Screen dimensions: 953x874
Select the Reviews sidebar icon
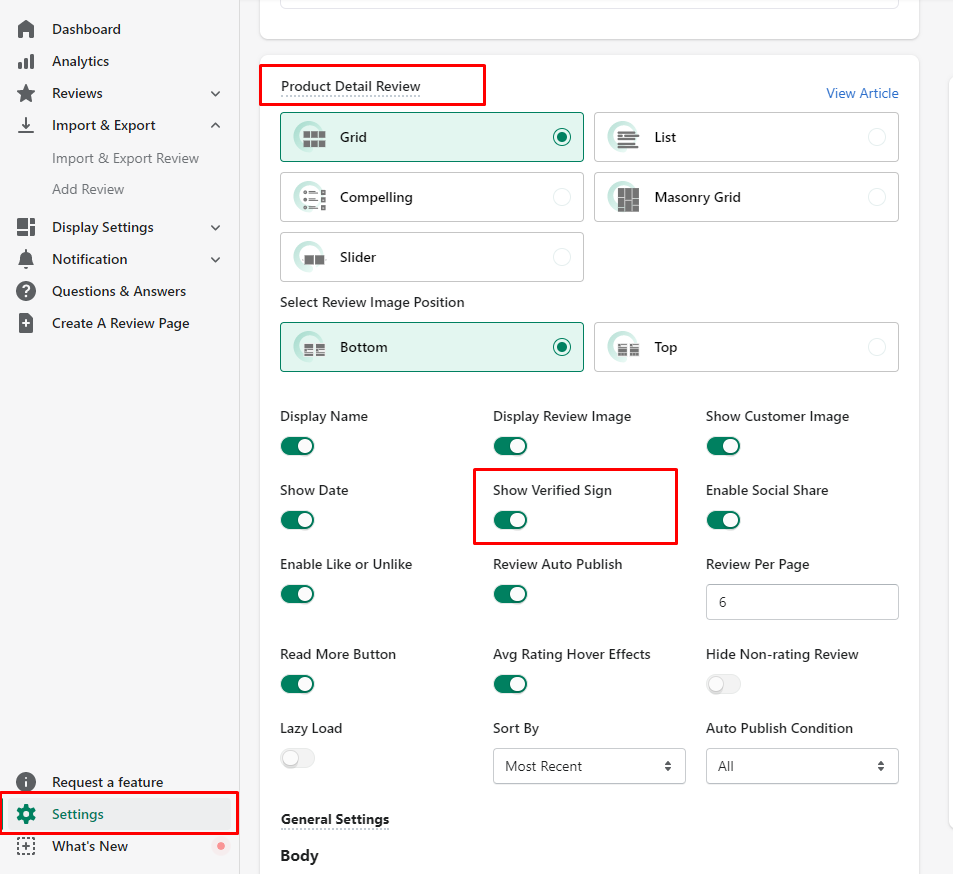26,93
